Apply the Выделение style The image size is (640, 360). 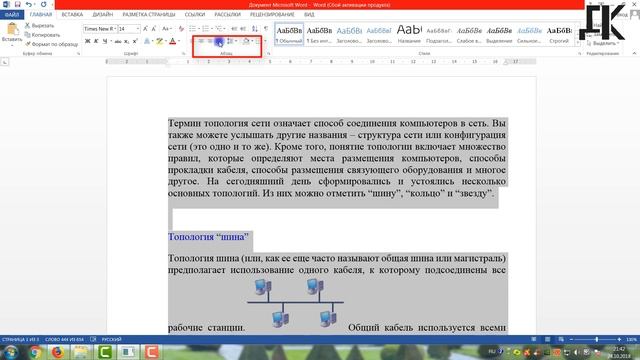(x=499, y=34)
